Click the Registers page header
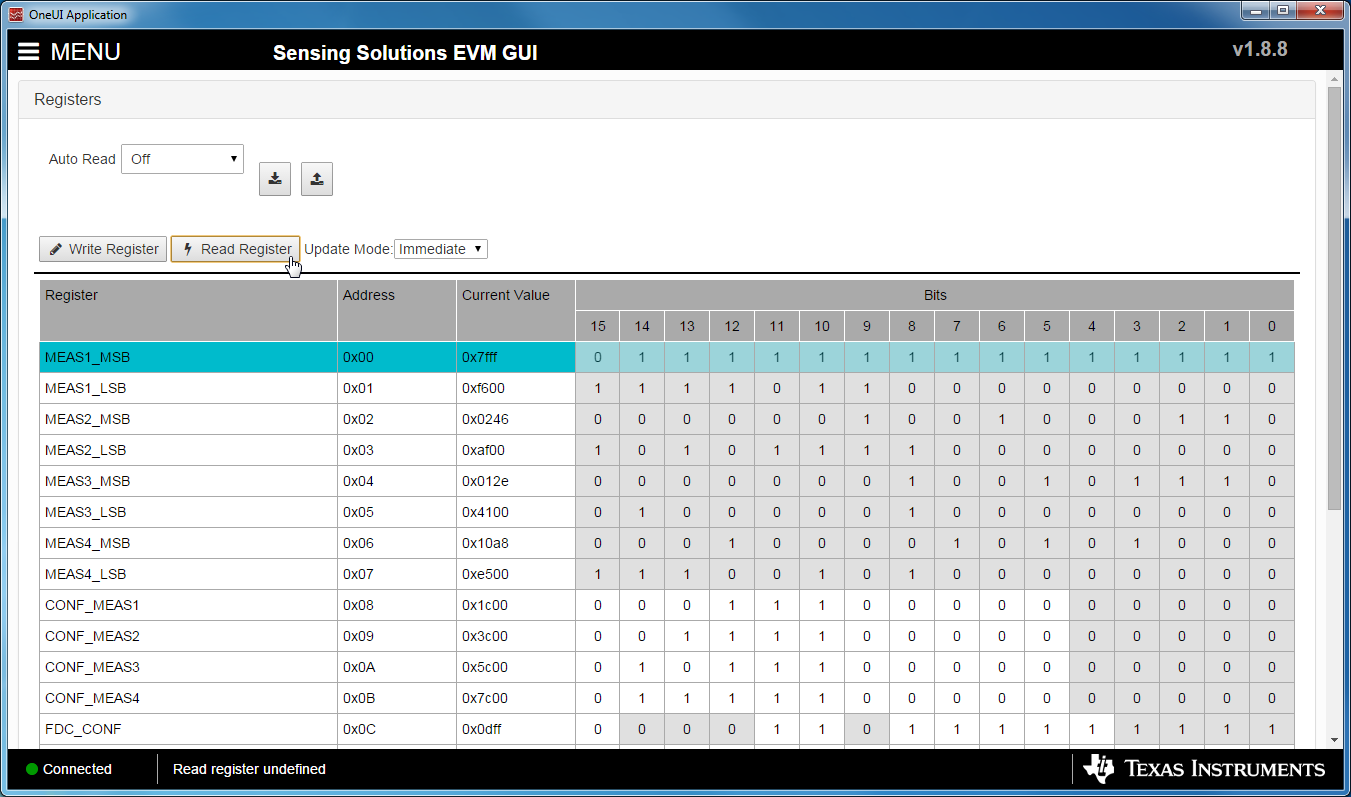Image resolution: width=1351 pixels, height=797 pixels. click(67, 99)
